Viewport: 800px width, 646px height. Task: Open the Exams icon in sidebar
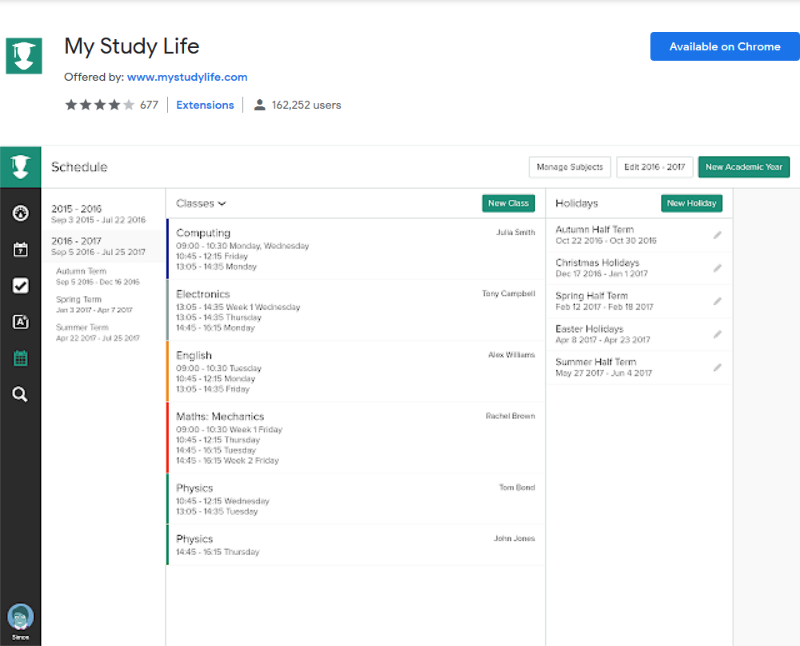20,321
